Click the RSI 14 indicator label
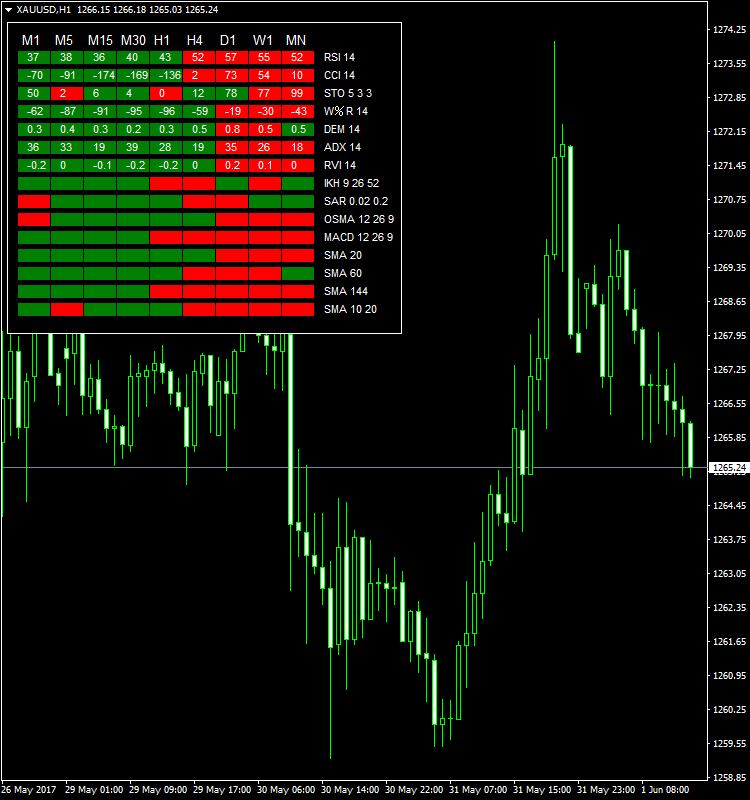 [x=339, y=57]
